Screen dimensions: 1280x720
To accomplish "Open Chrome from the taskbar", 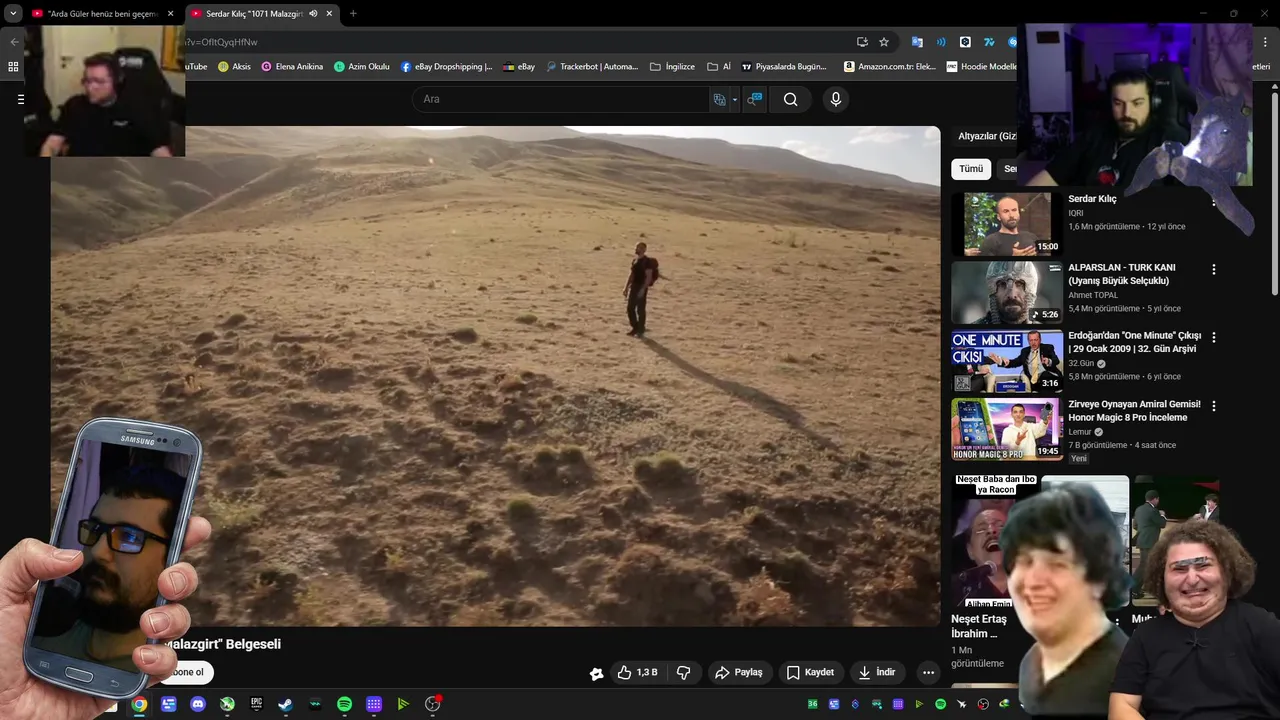I will click(x=139, y=704).
